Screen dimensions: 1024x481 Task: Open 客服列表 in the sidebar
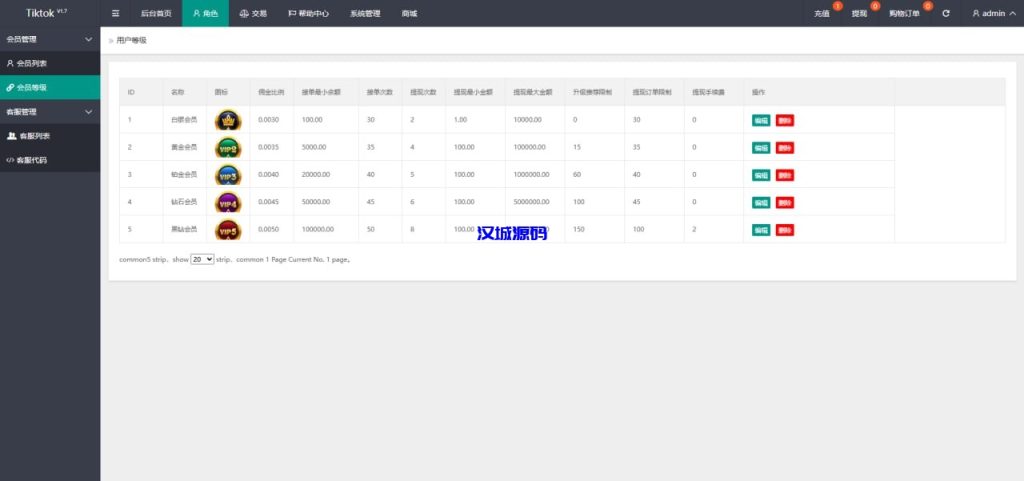click(34, 136)
